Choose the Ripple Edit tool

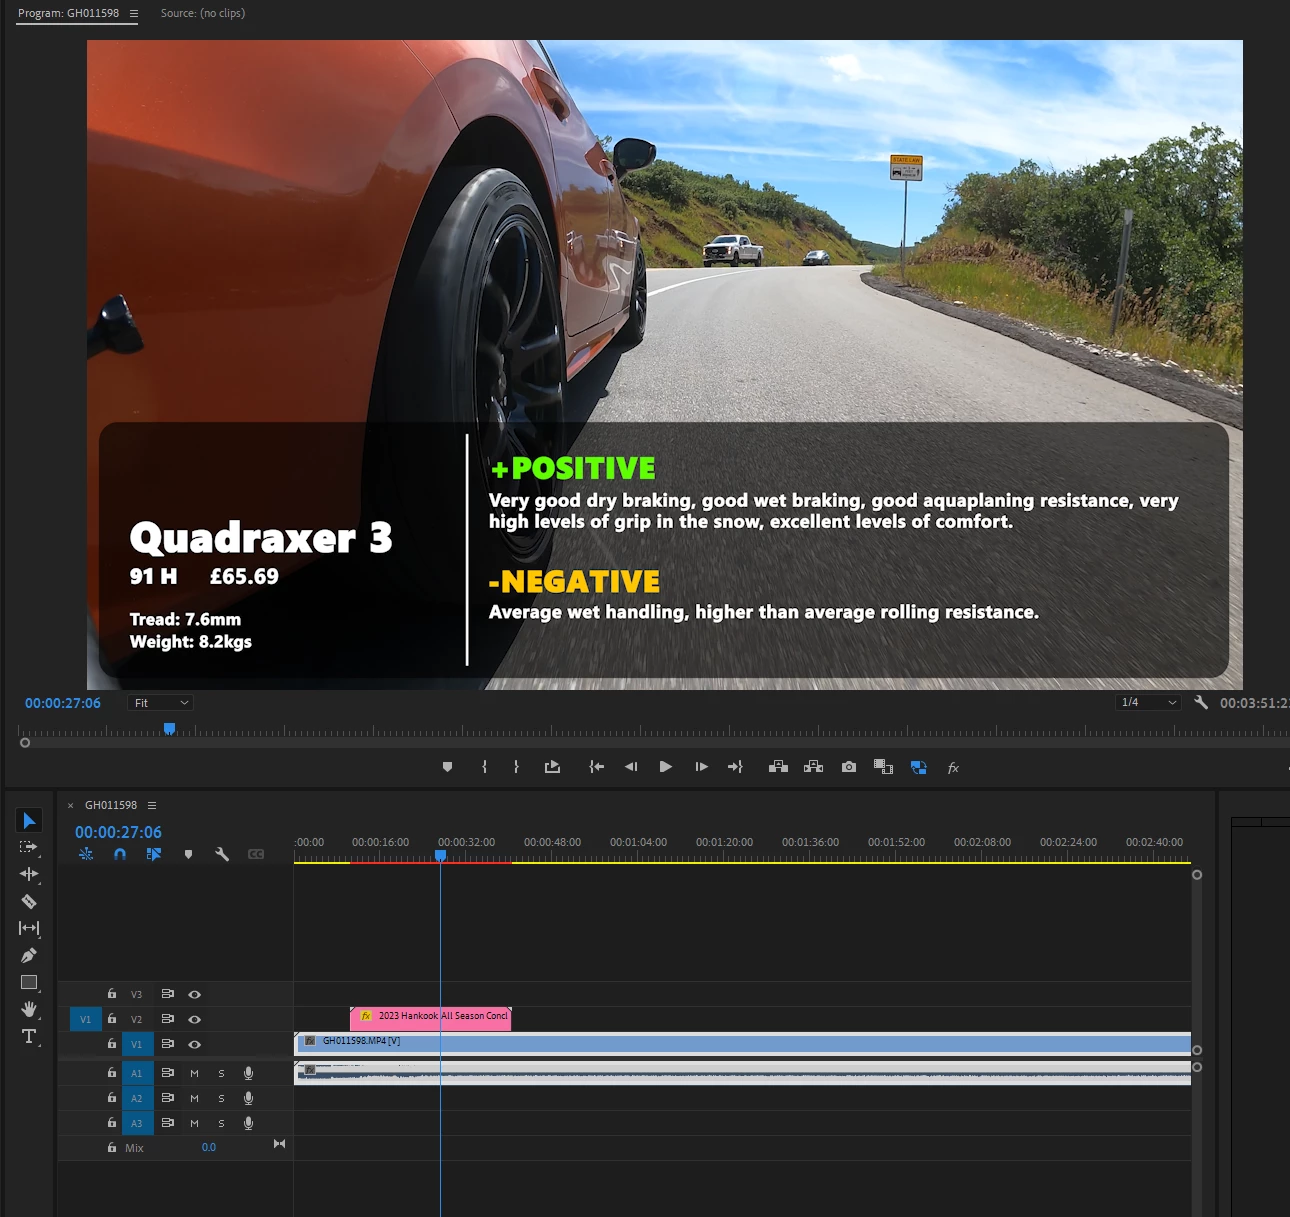[x=29, y=874]
